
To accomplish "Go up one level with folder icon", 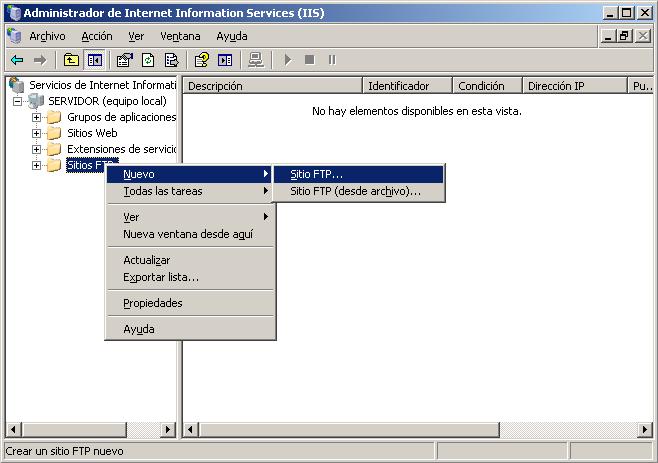I will pyautogui.click(x=71, y=60).
